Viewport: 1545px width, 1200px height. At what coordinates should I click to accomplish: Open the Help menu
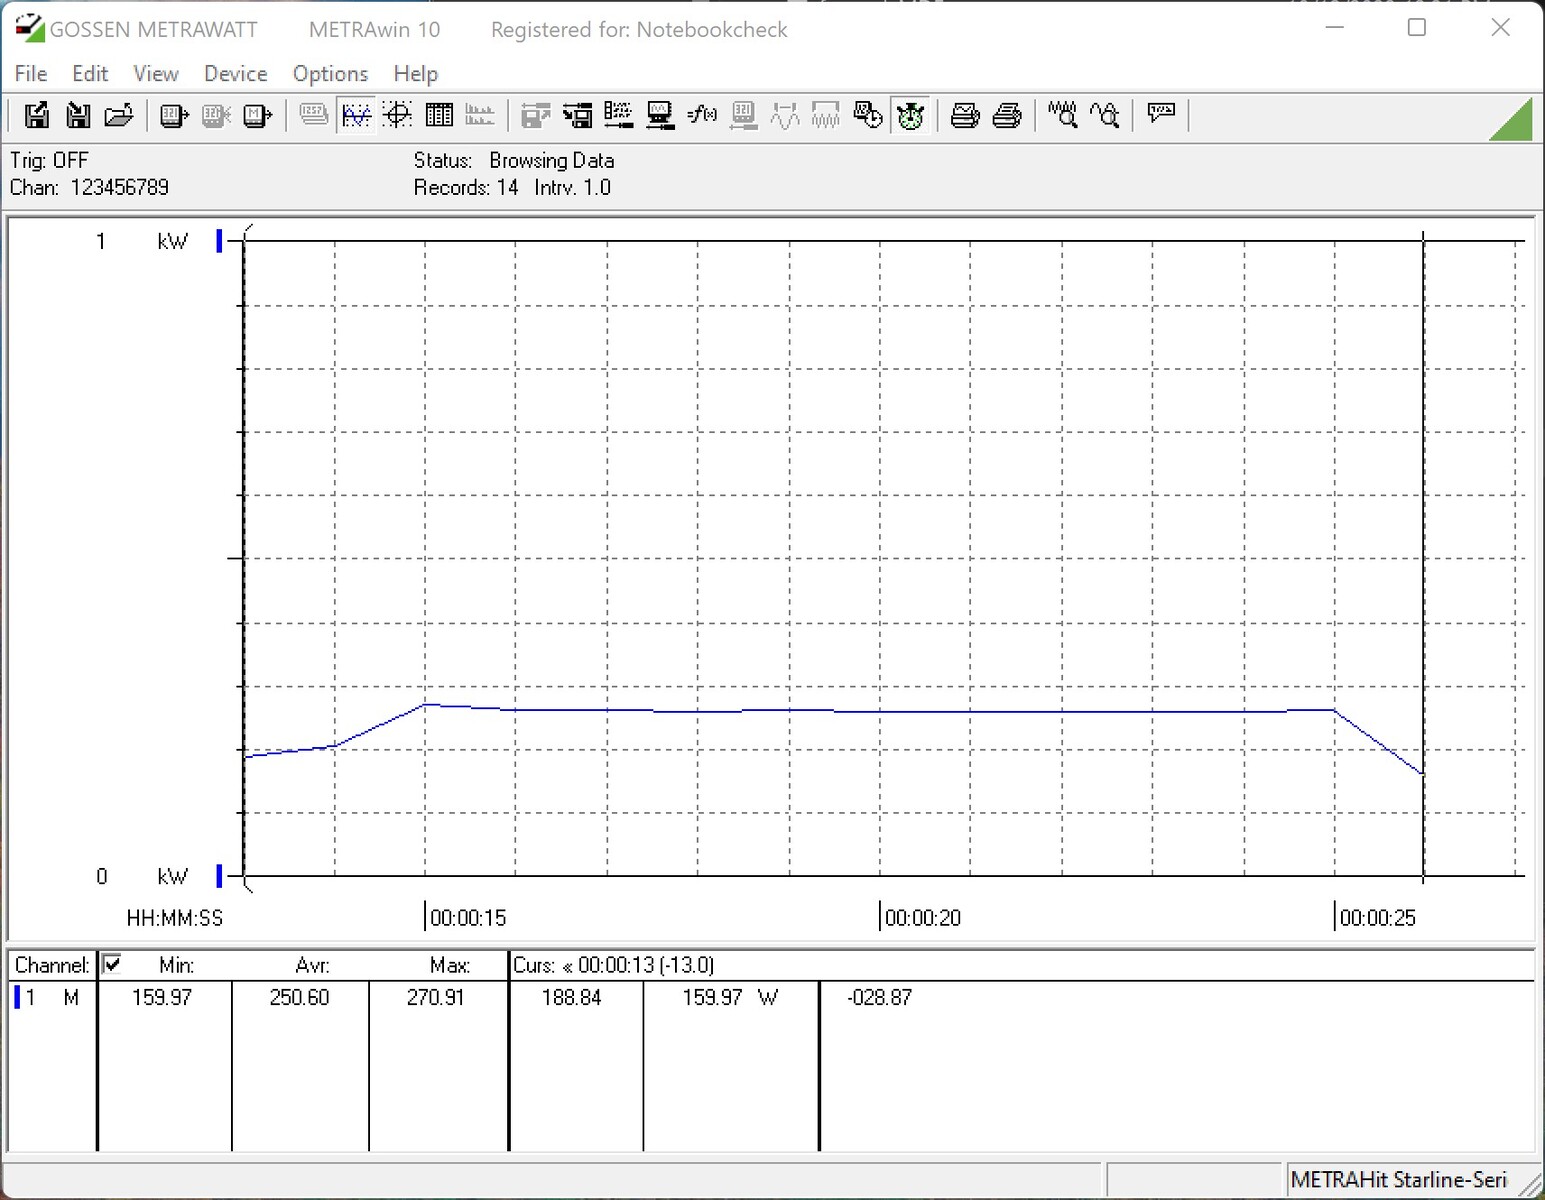[x=415, y=74]
